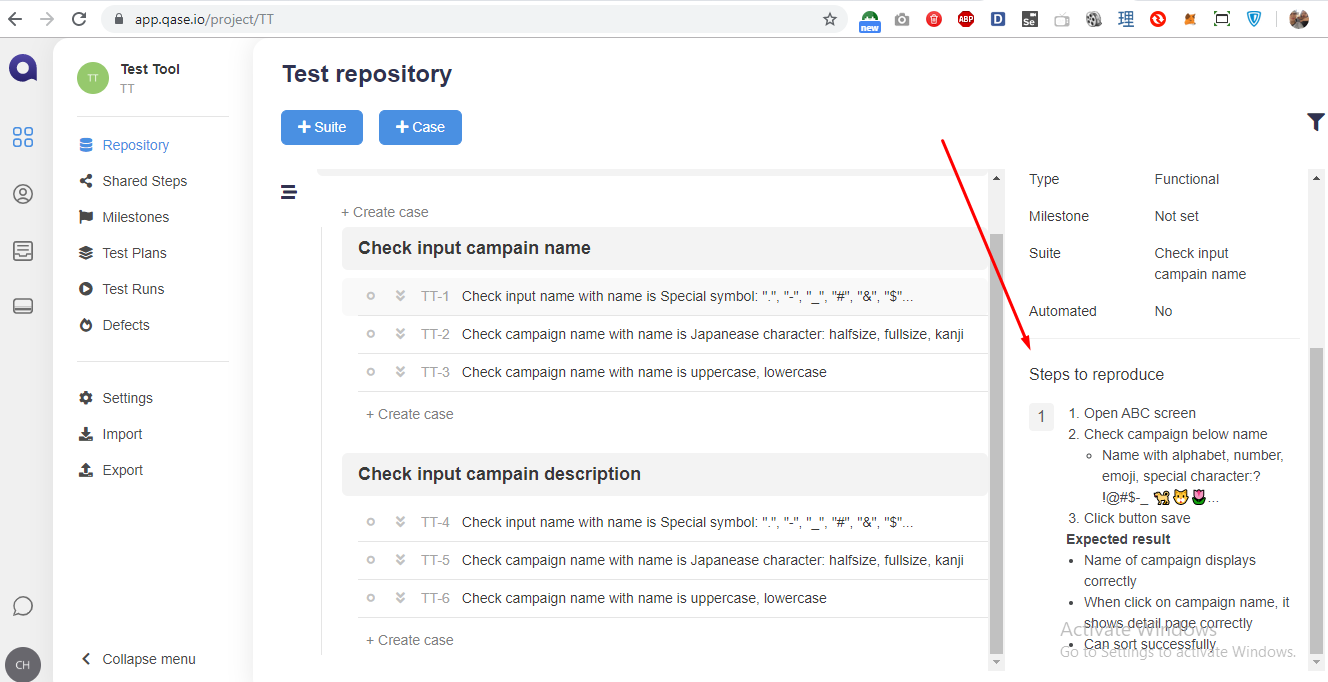1328x682 pixels.
Task: Select the TT-4 case circle marker
Action: tap(371, 522)
